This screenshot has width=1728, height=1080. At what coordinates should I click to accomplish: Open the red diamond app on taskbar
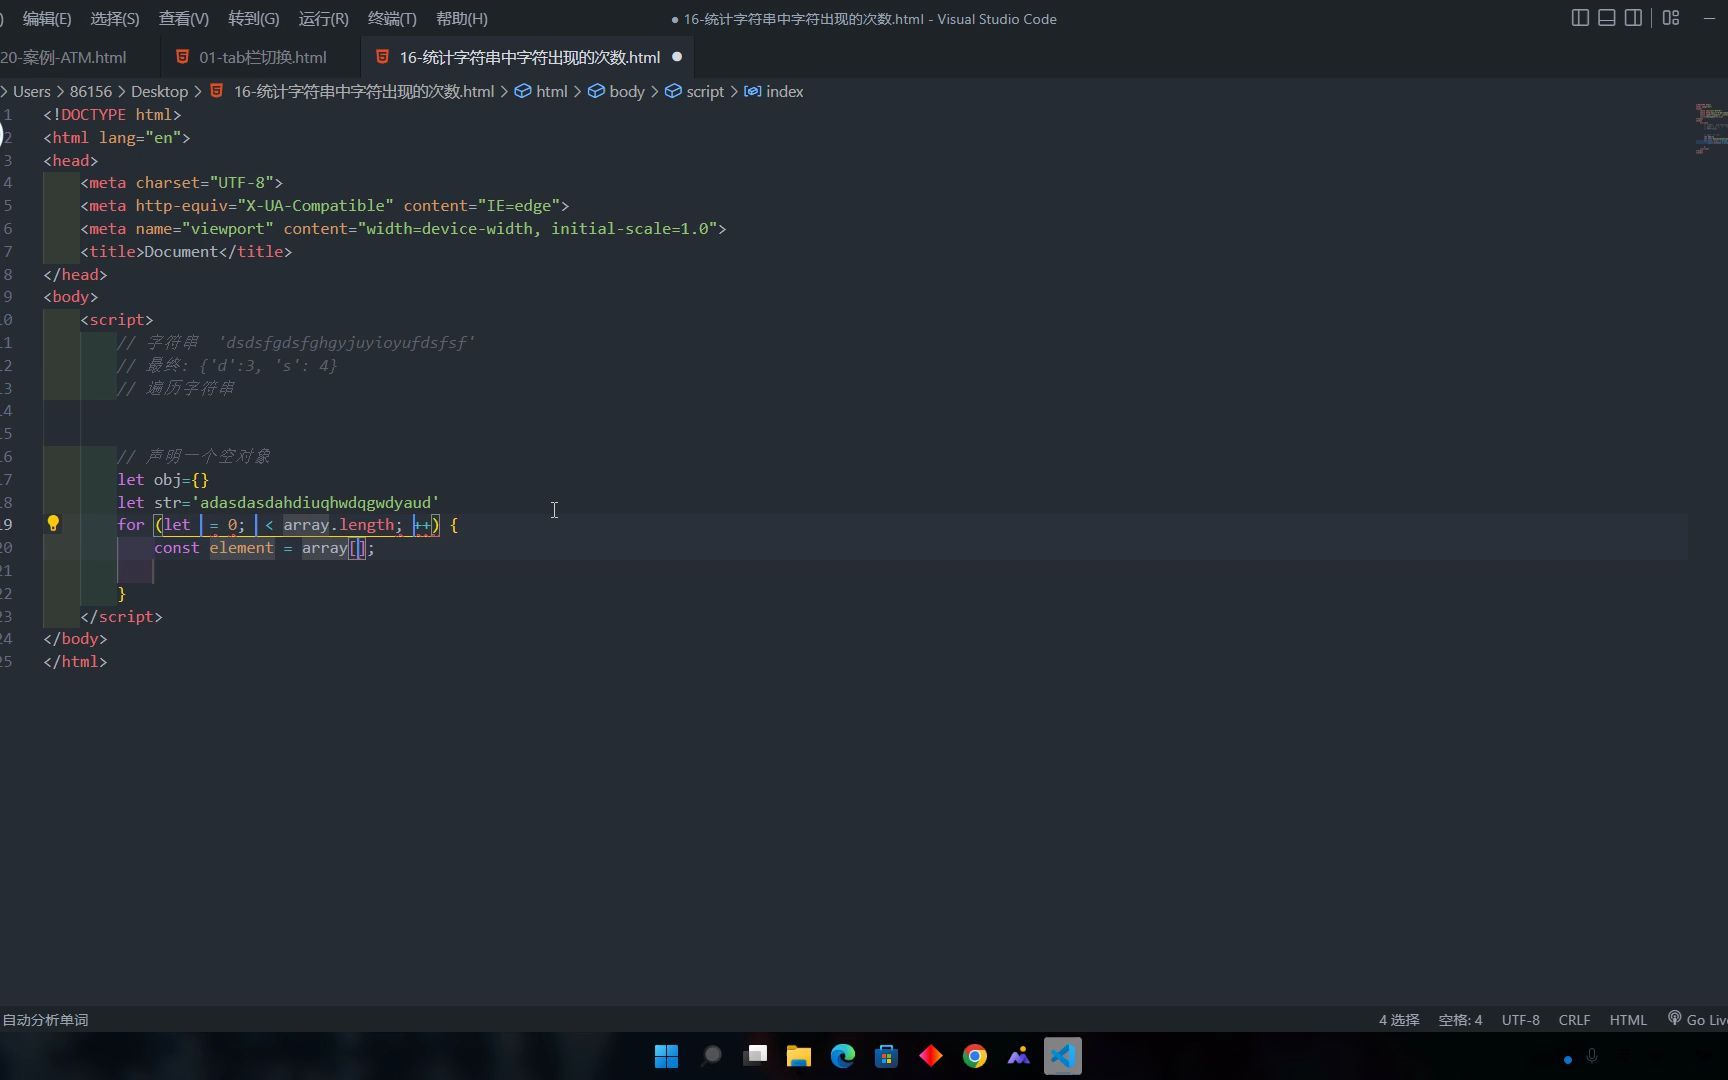[931, 1056]
